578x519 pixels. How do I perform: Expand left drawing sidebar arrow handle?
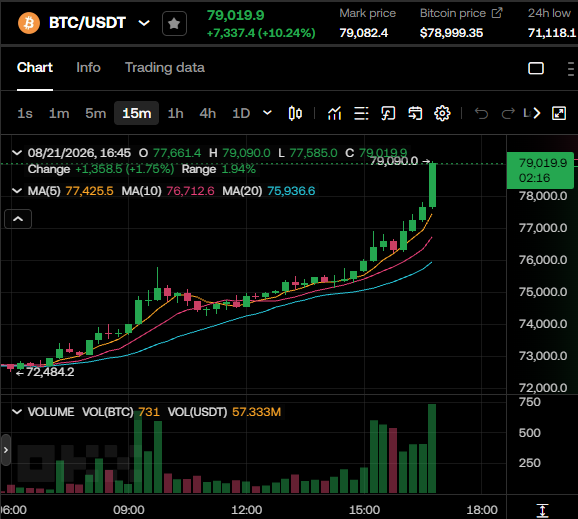[x=6, y=450]
